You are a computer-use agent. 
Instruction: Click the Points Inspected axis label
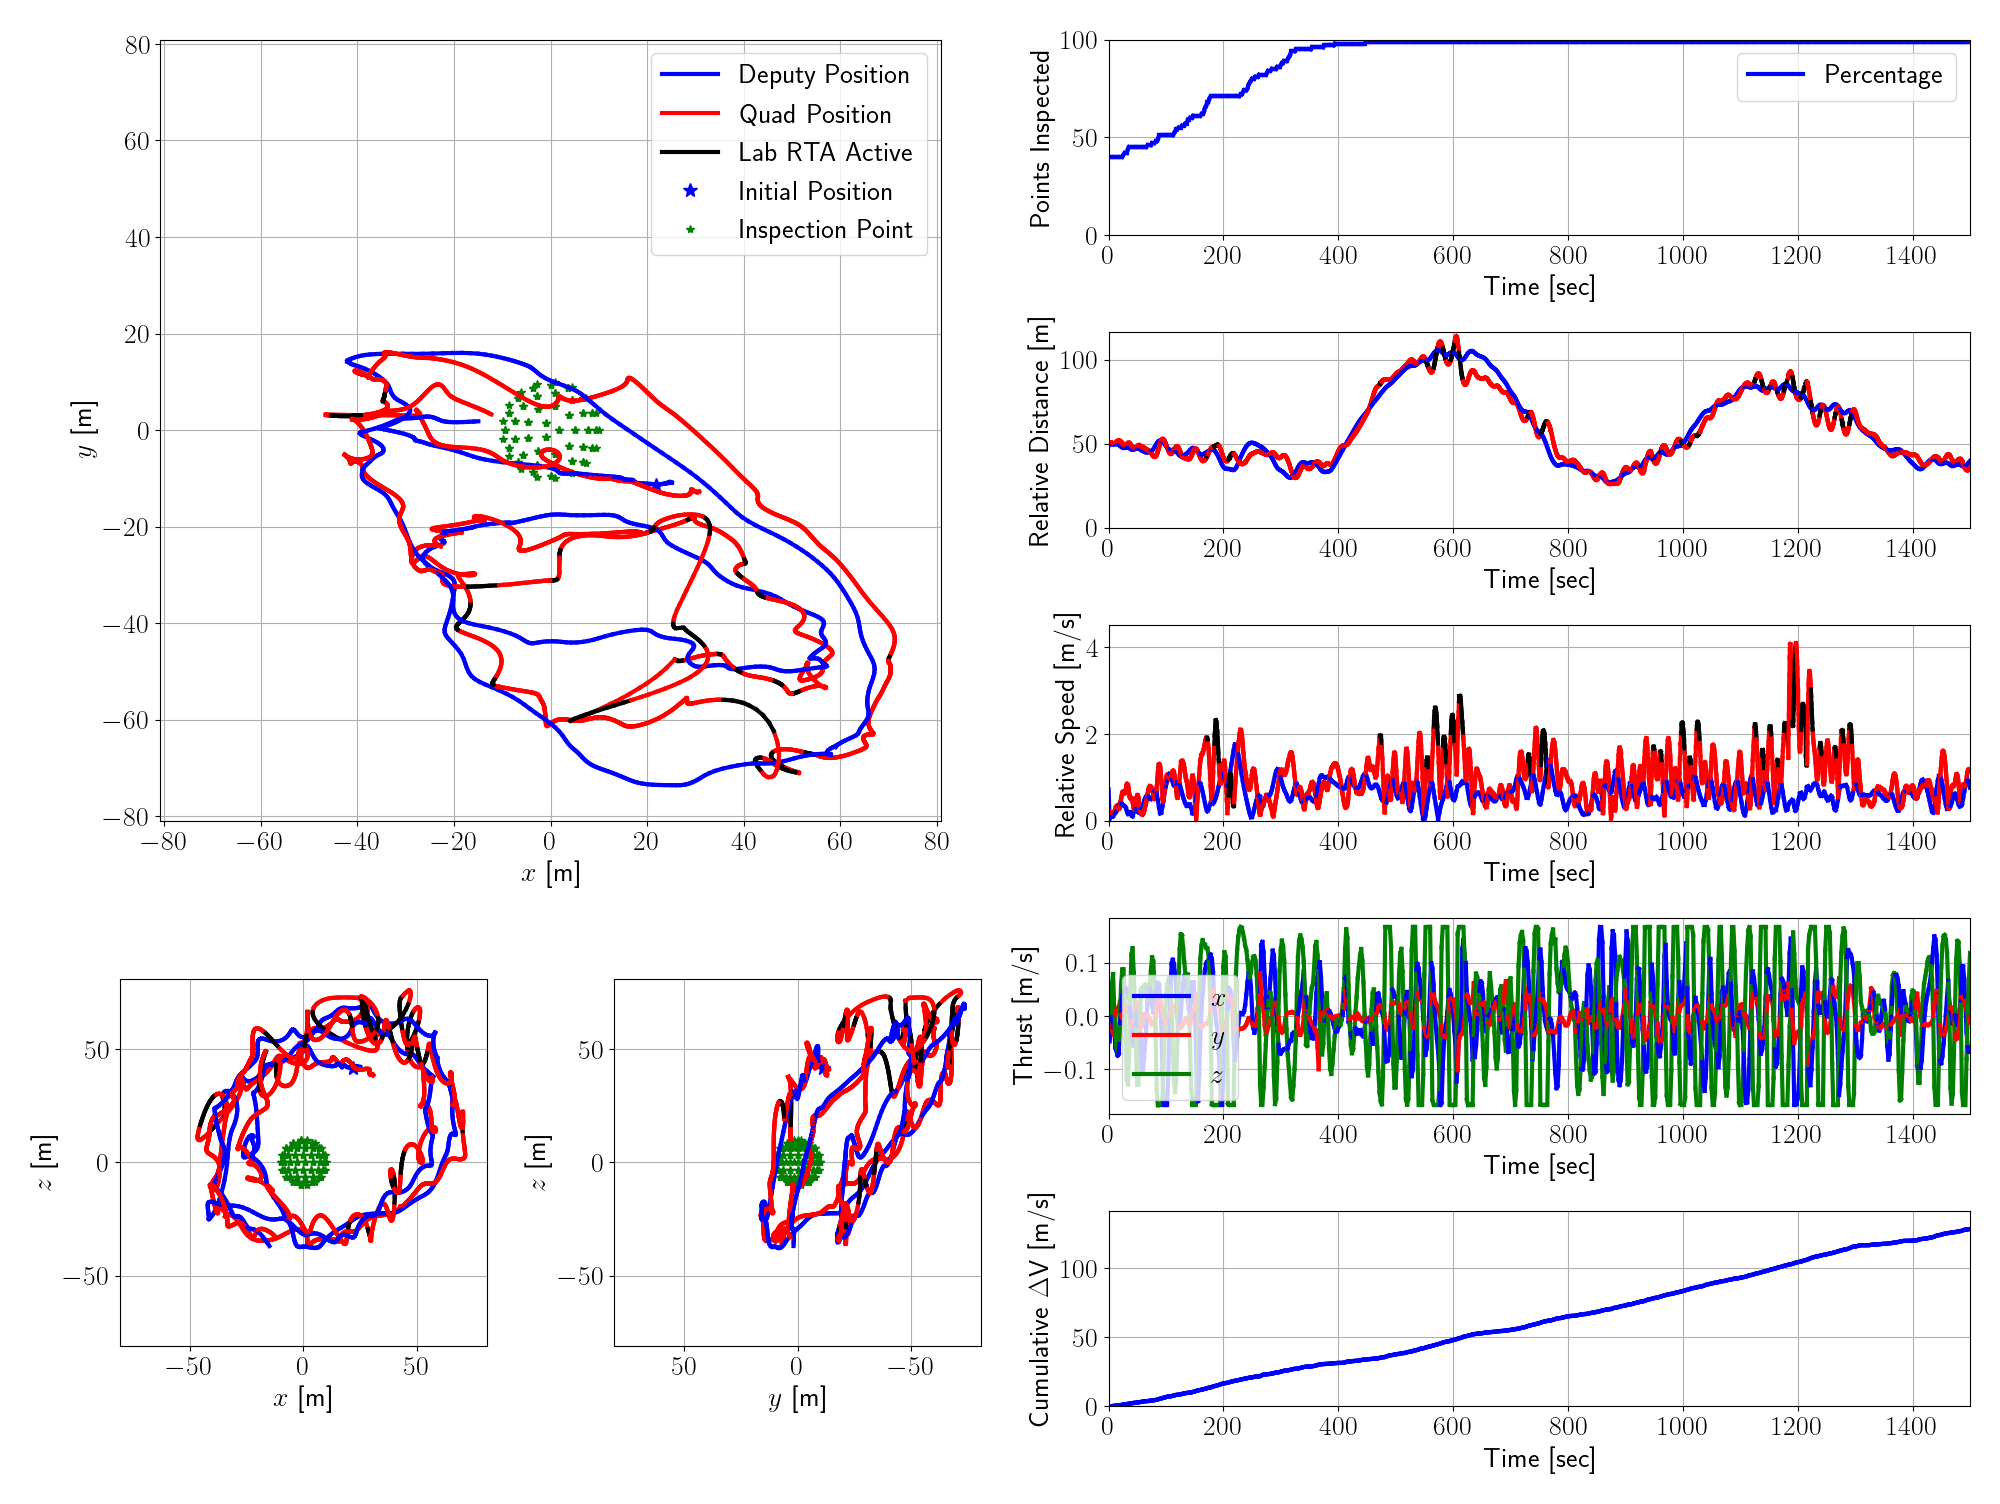point(1041,139)
